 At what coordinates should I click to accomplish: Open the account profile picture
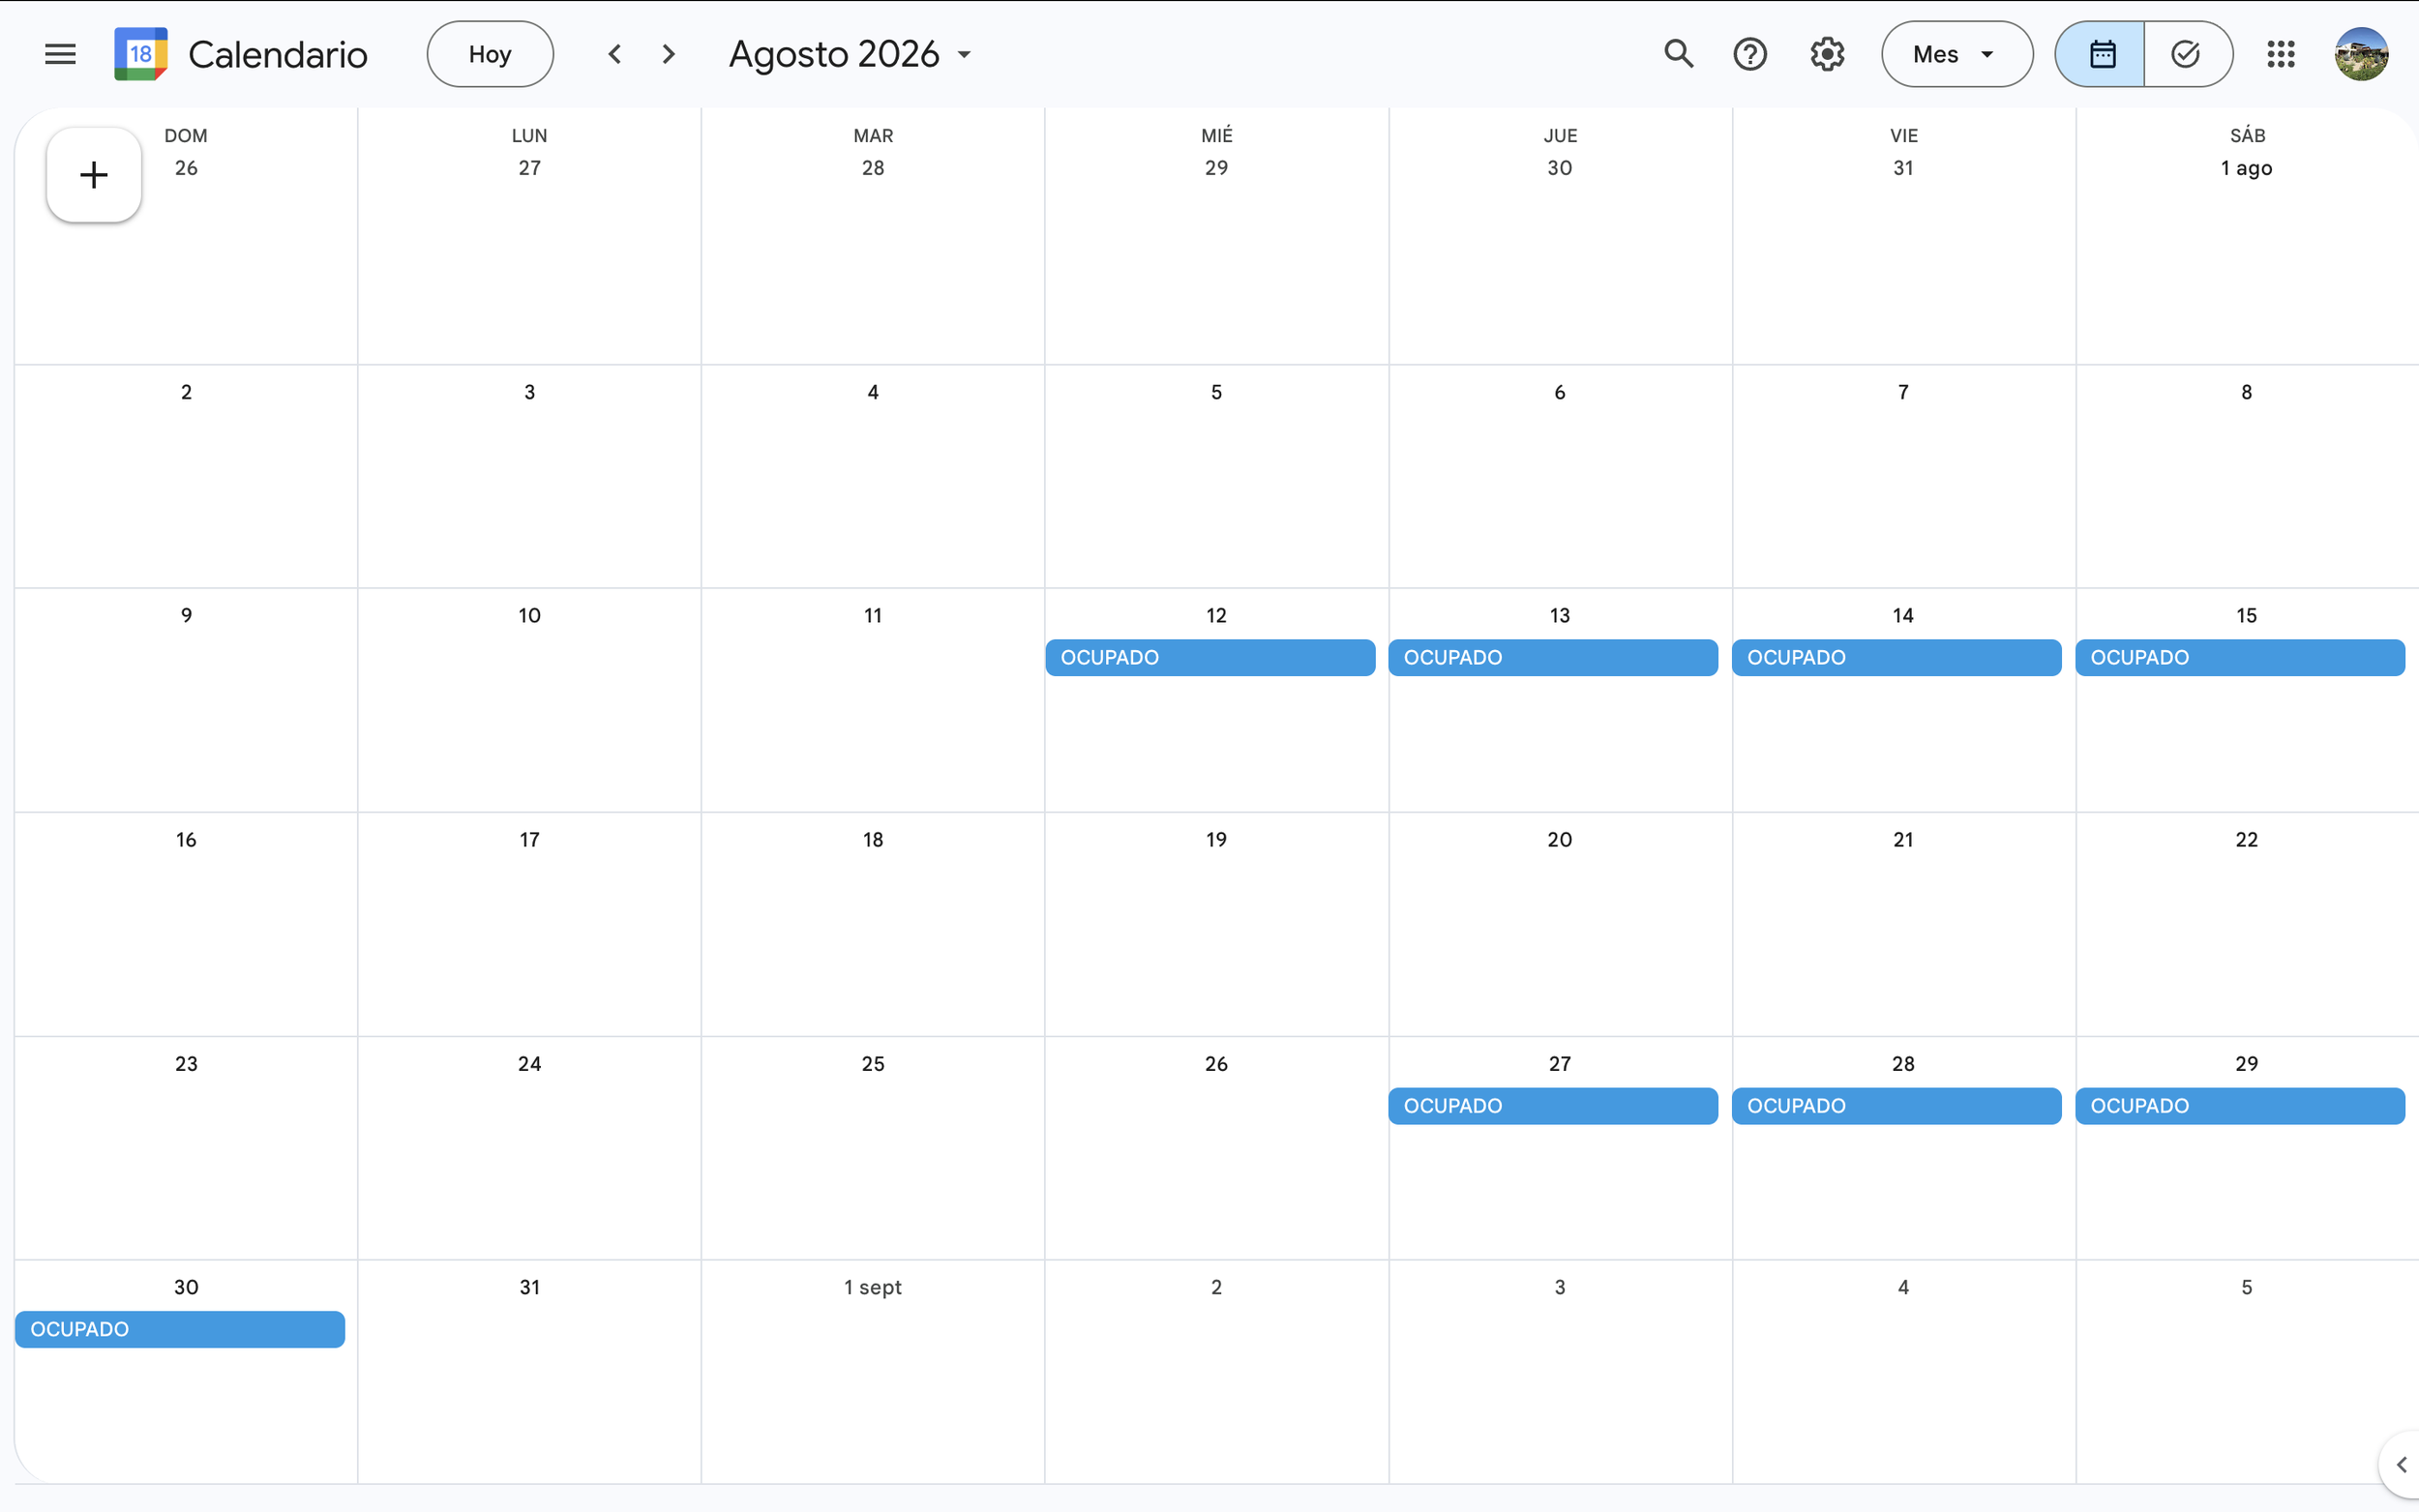2361,54
